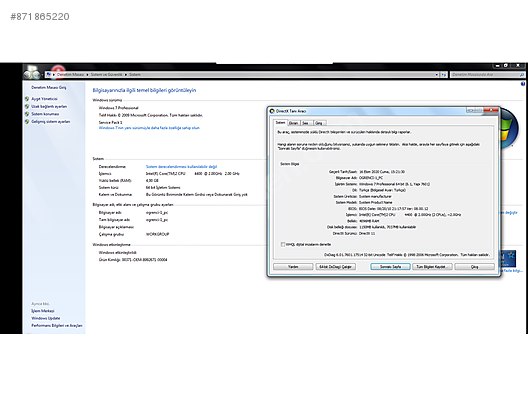This screenshot has width=528, height=396.
Task: Open the Windows Update link in sidebar
Action: coord(46,318)
